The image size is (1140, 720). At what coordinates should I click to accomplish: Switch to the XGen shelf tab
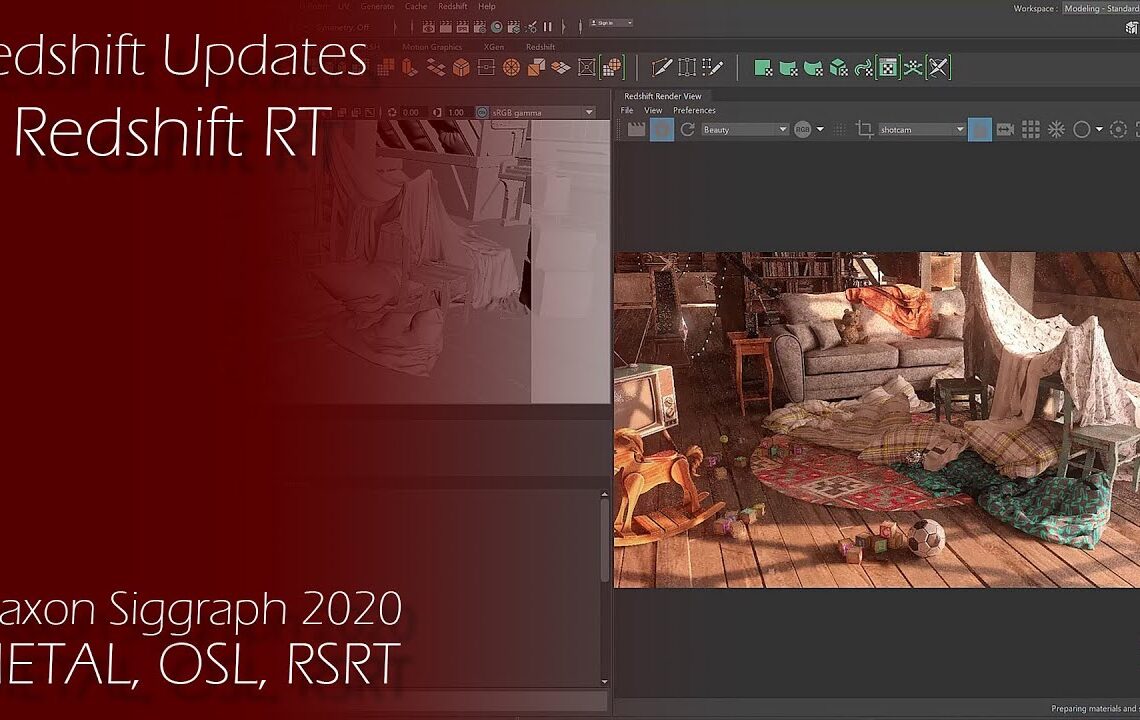[x=495, y=47]
